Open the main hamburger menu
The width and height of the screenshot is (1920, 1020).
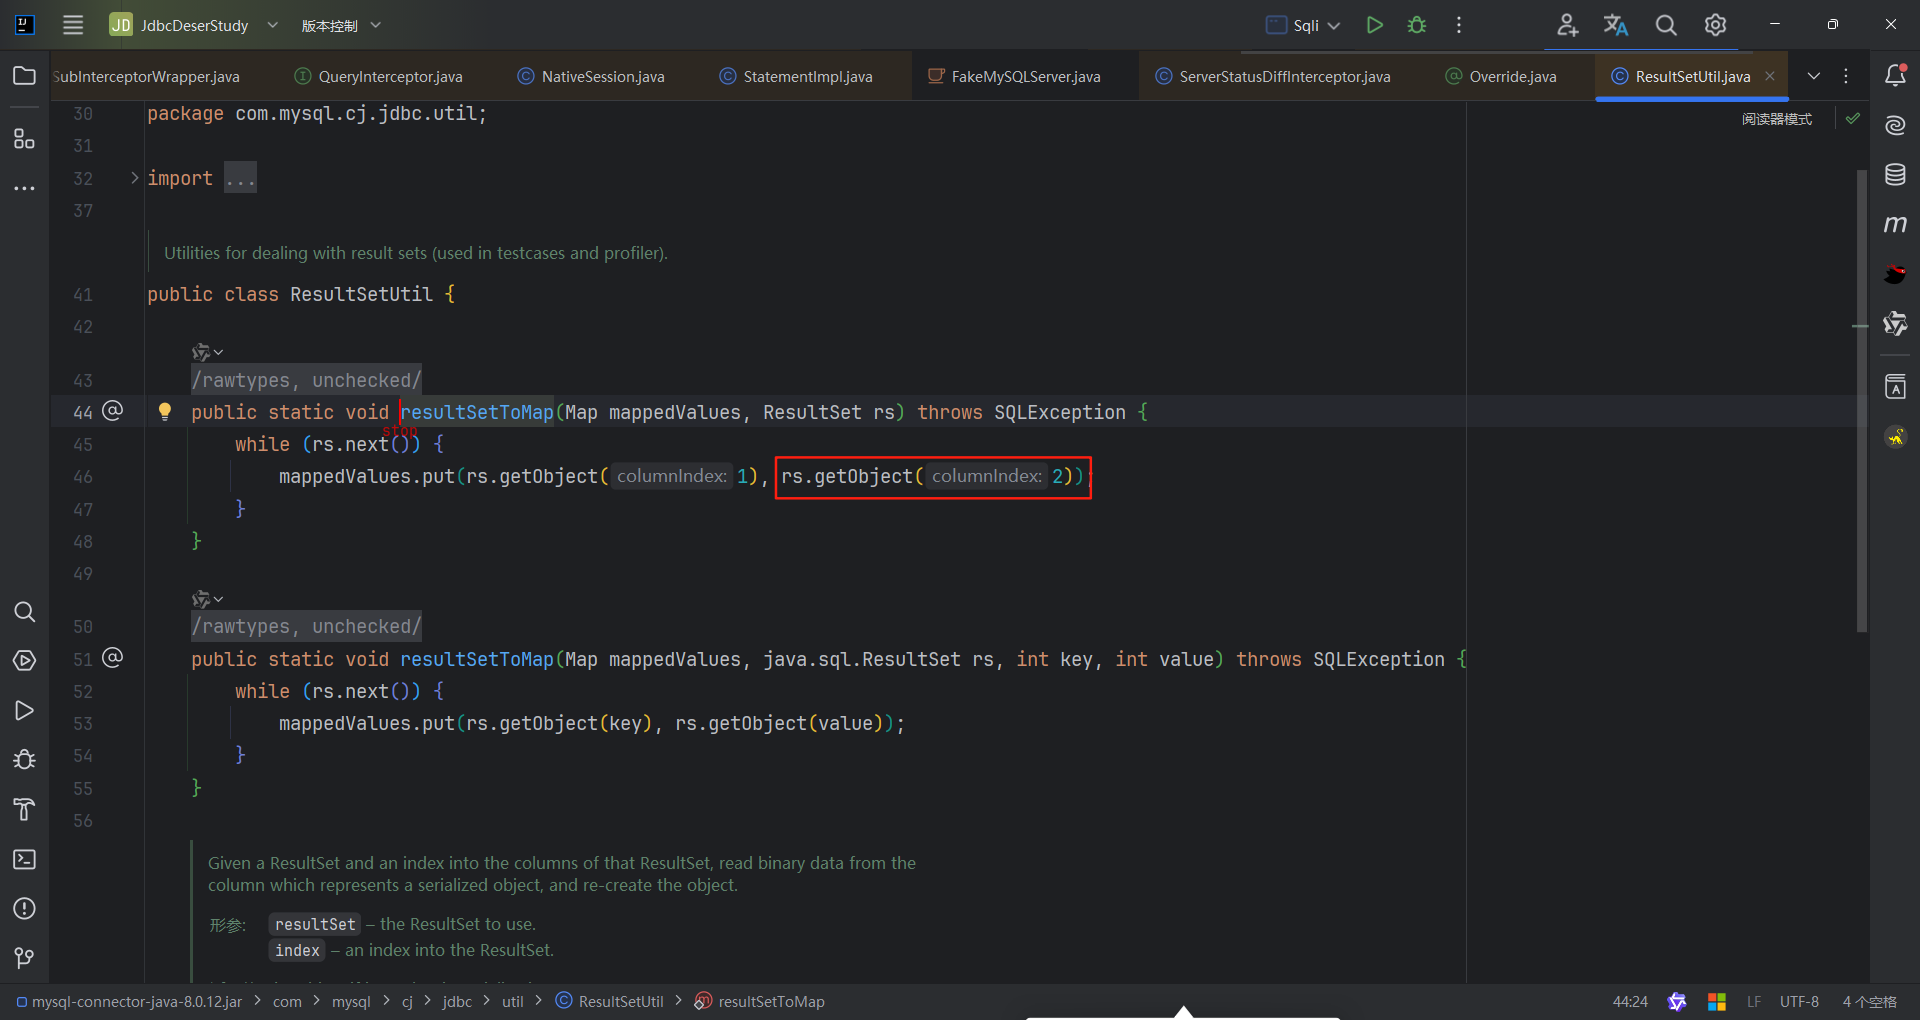point(73,25)
